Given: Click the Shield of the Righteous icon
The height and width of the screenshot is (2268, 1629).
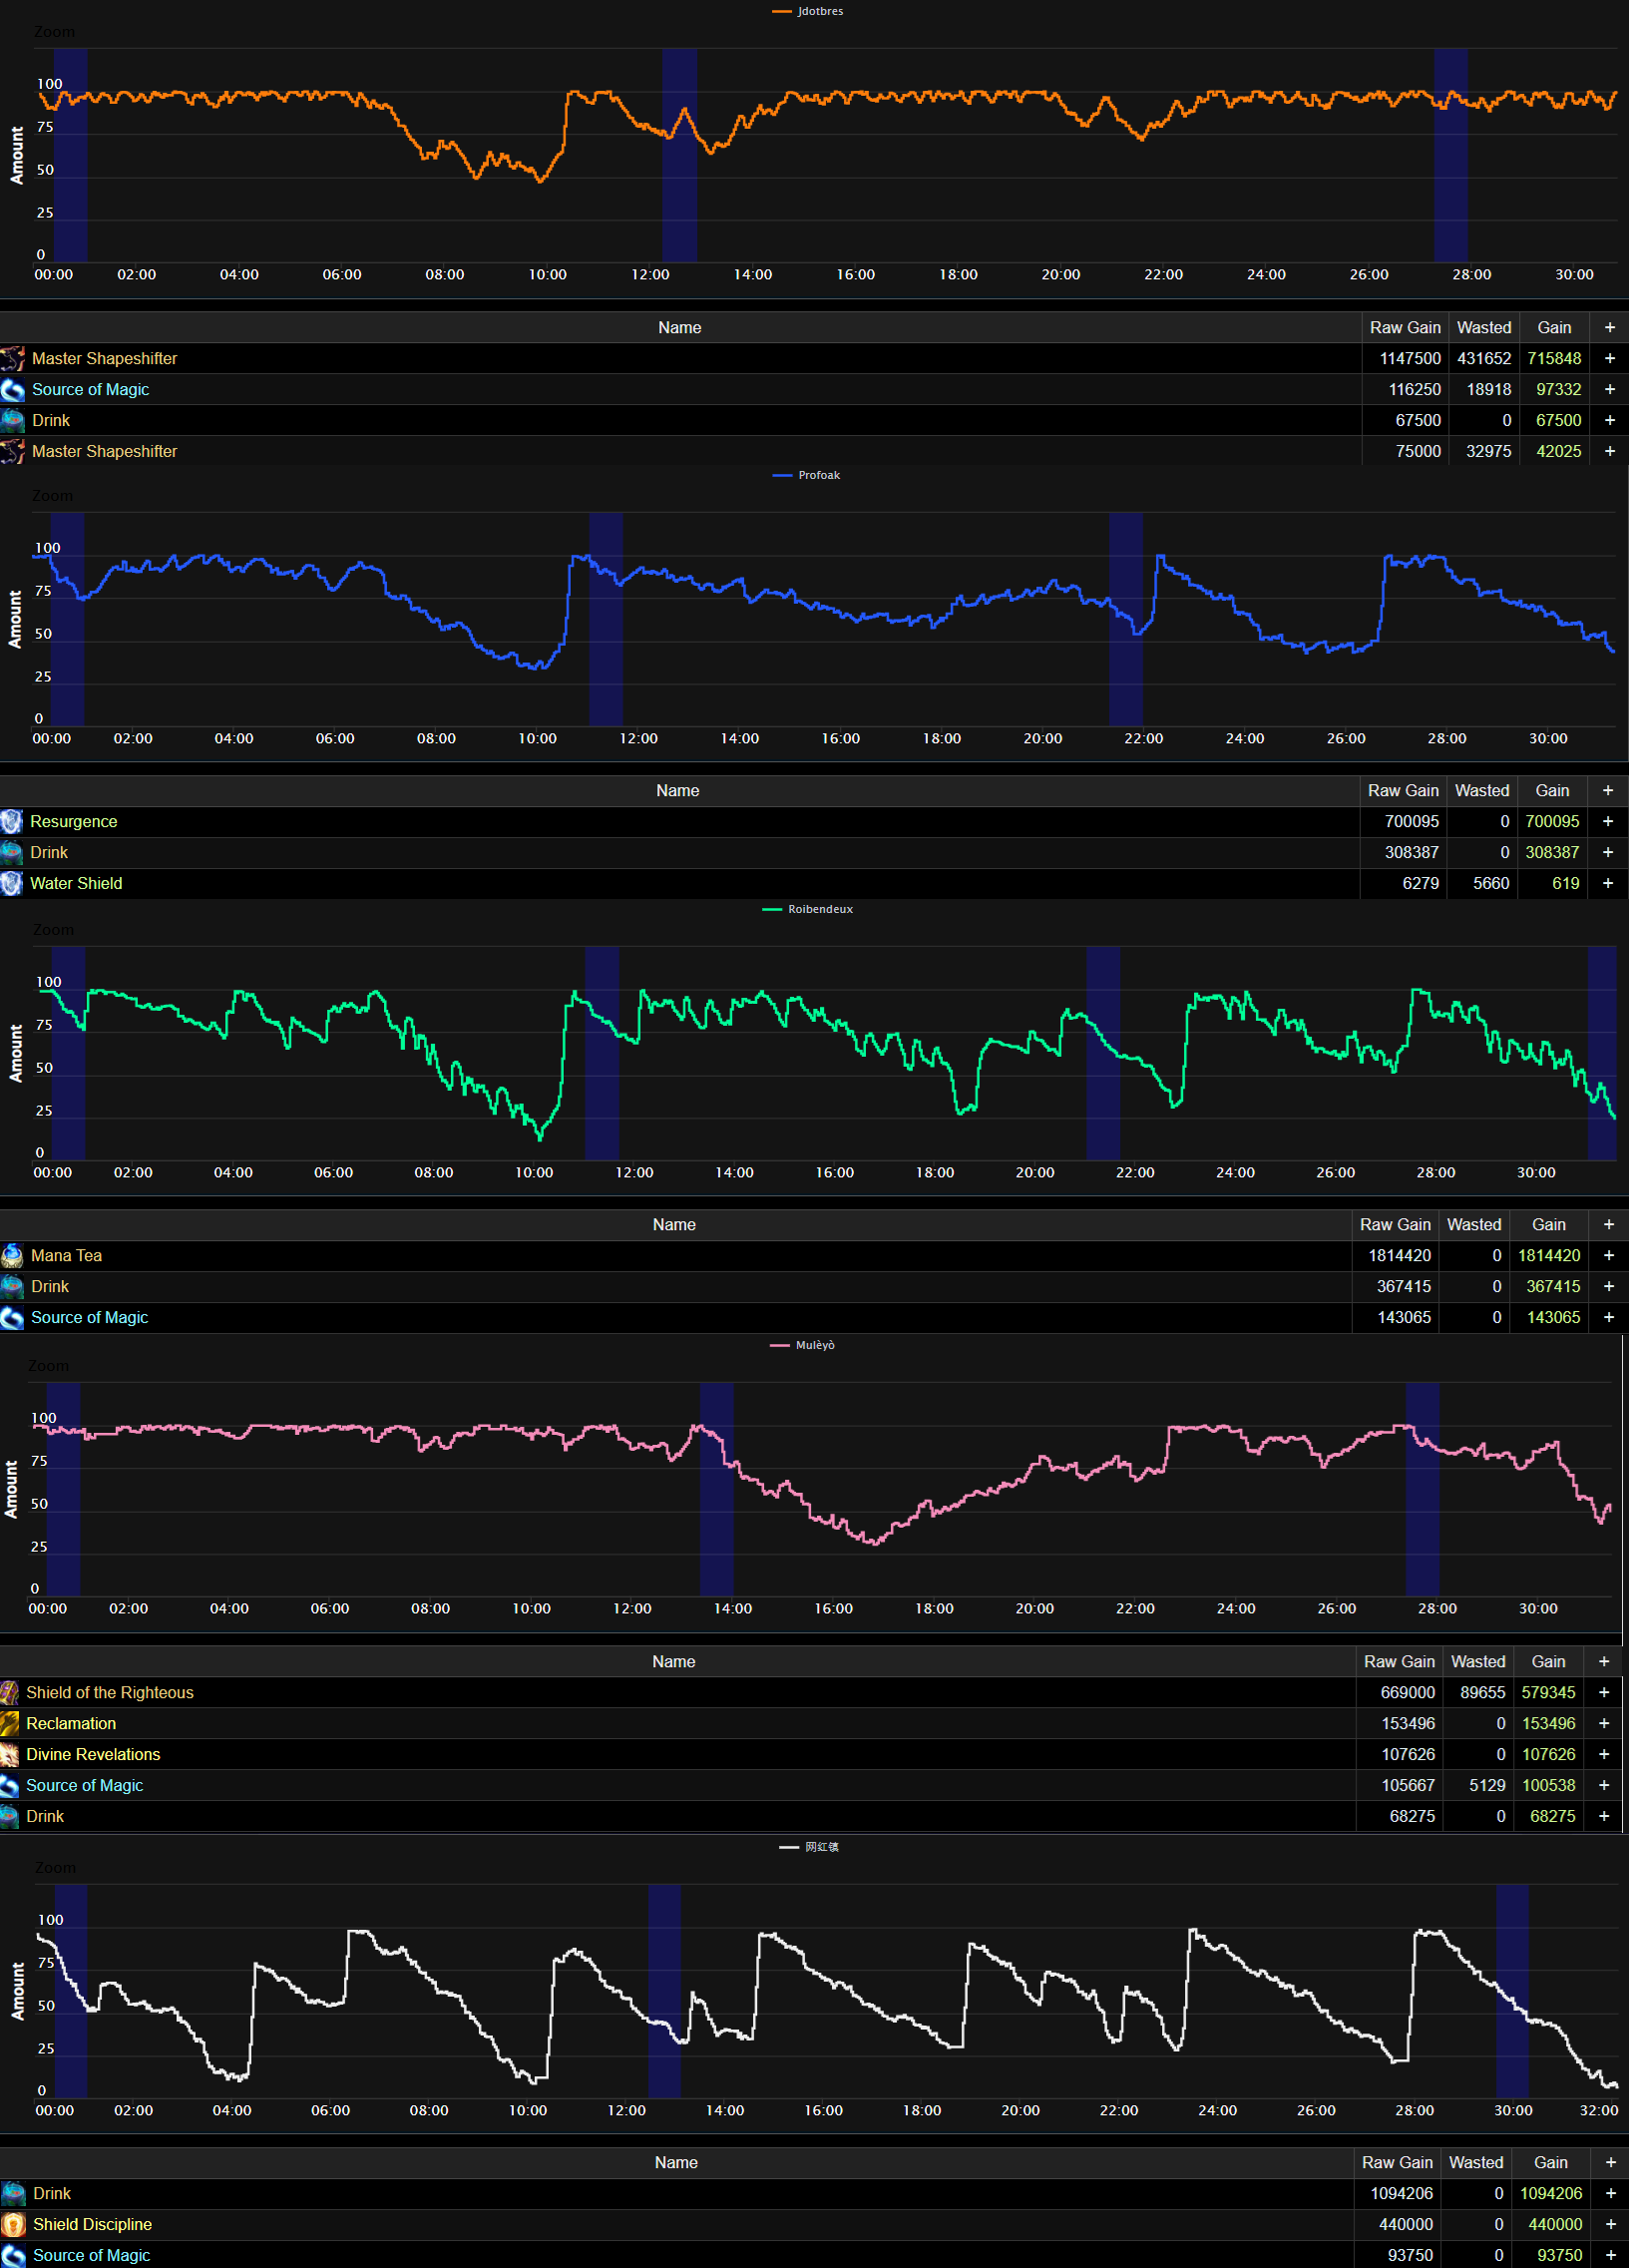Looking at the screenshot, I should 10,1692.
